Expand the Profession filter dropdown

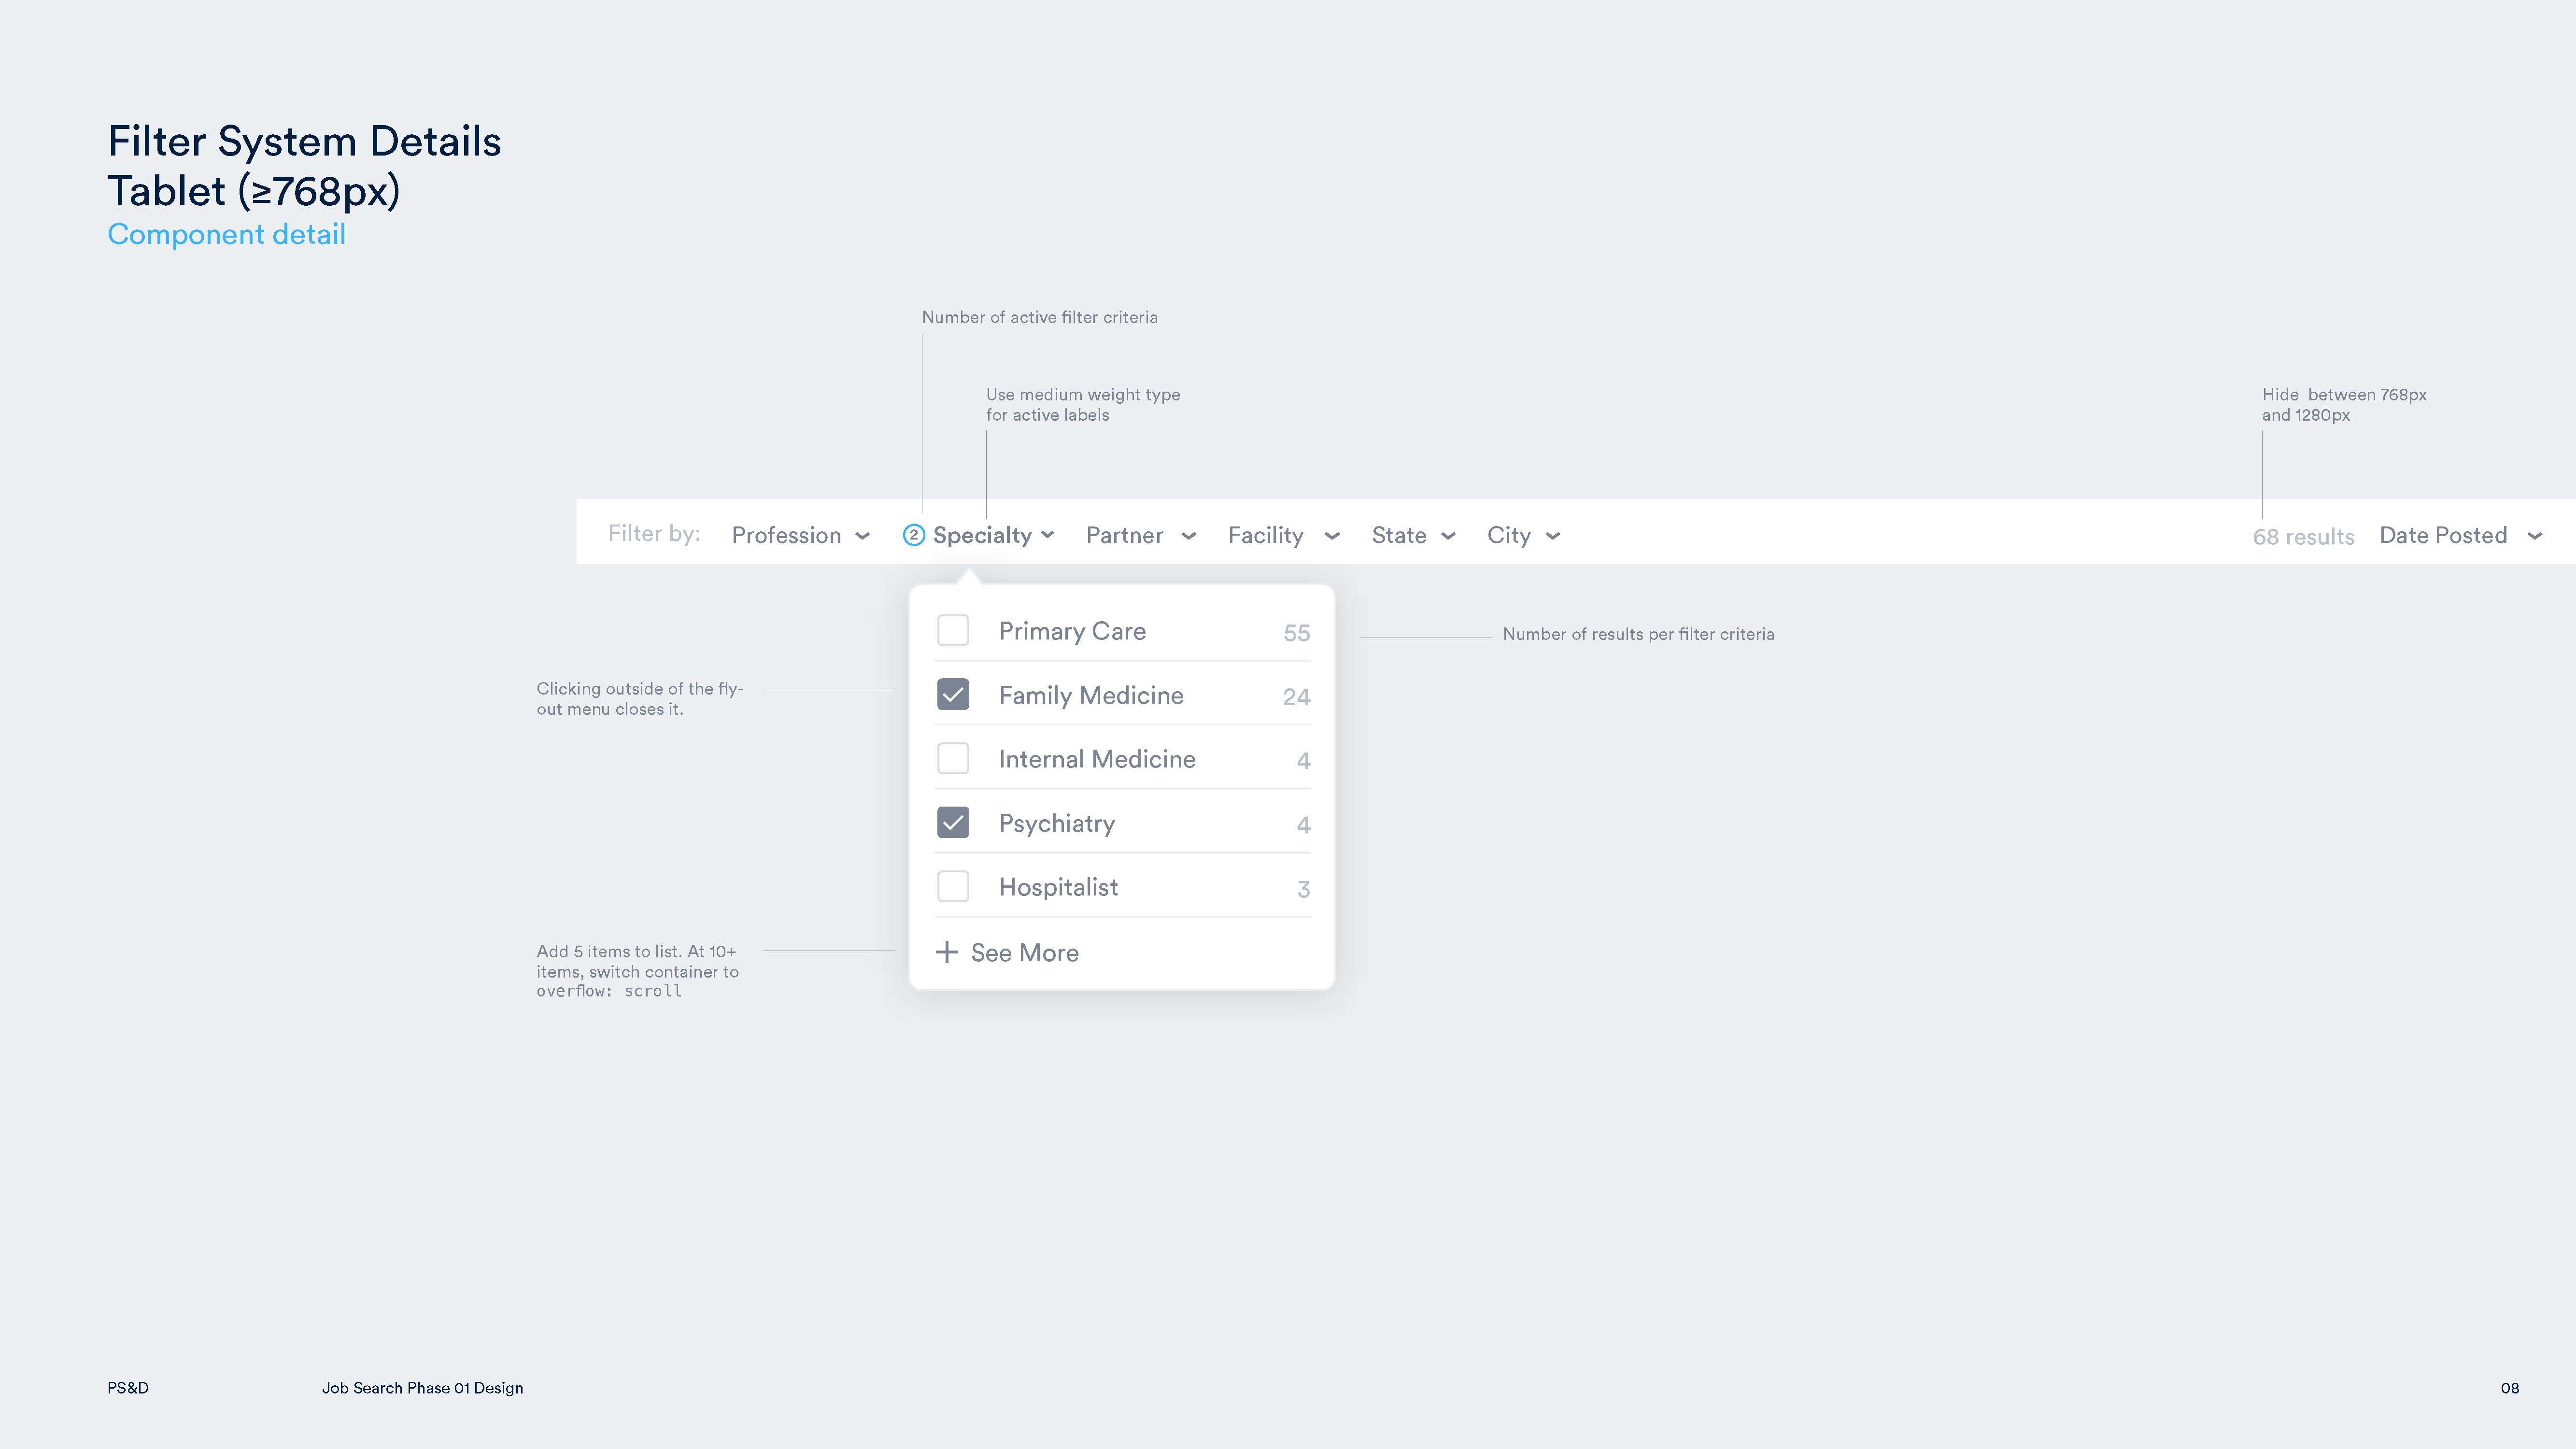[800, 534]
